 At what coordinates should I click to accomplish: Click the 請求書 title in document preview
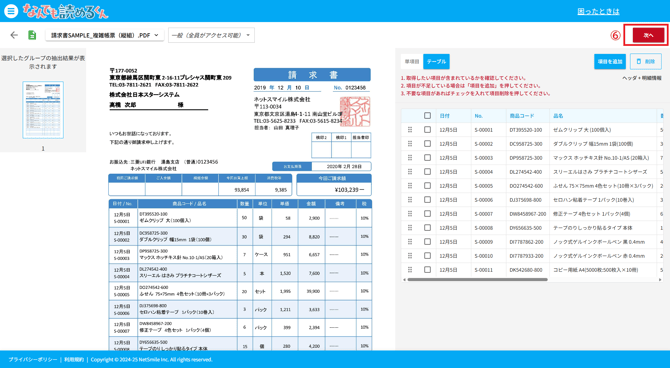(312, 75)
